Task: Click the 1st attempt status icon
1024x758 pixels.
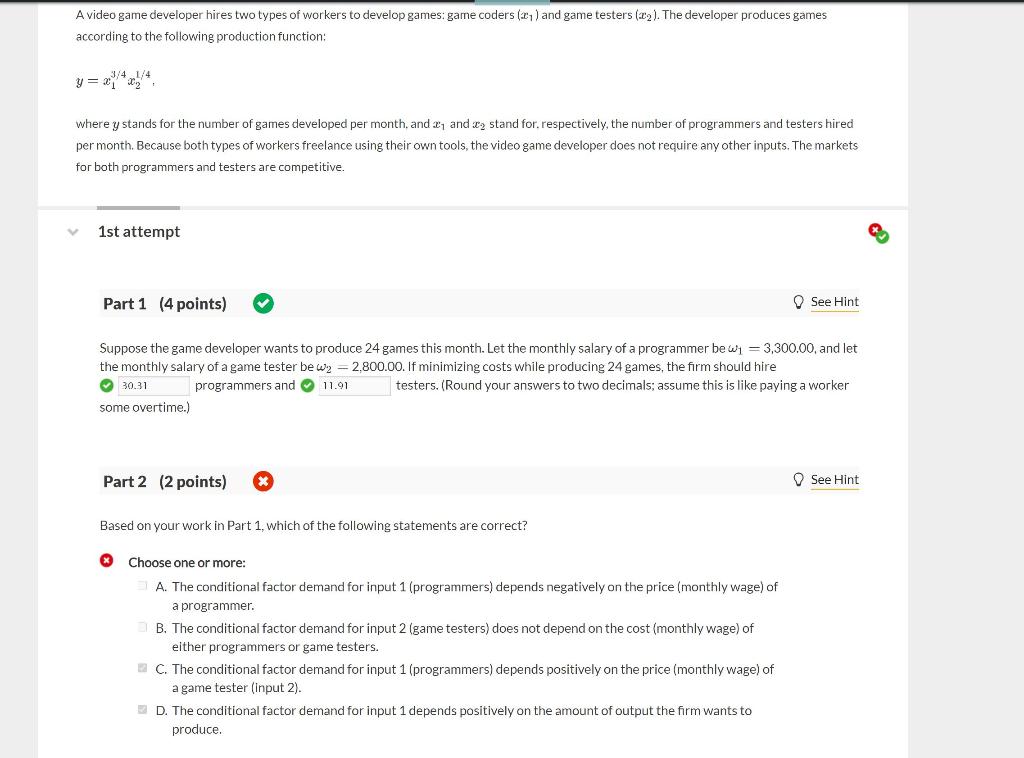Action: point(878,233)
